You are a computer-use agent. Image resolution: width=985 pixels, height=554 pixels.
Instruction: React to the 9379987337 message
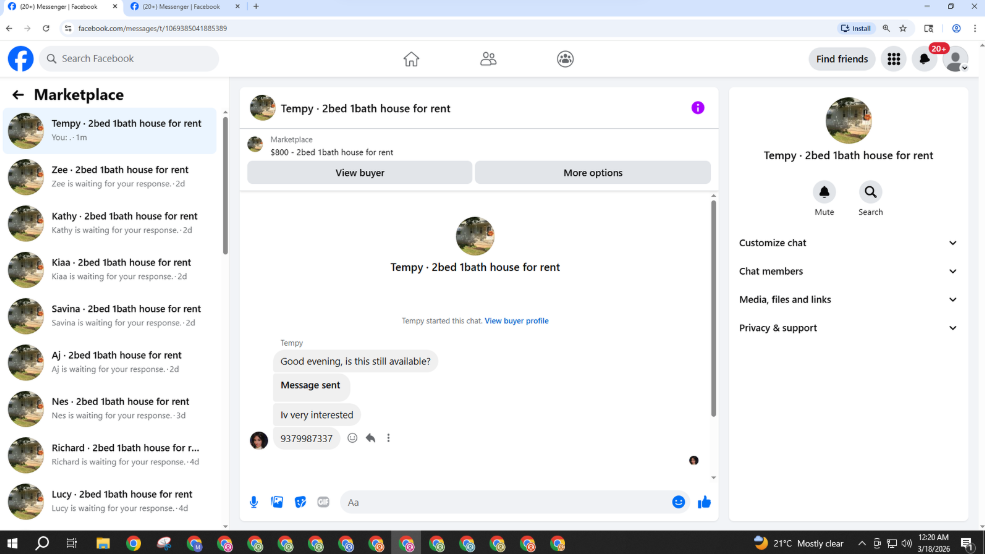click(352, 438)
